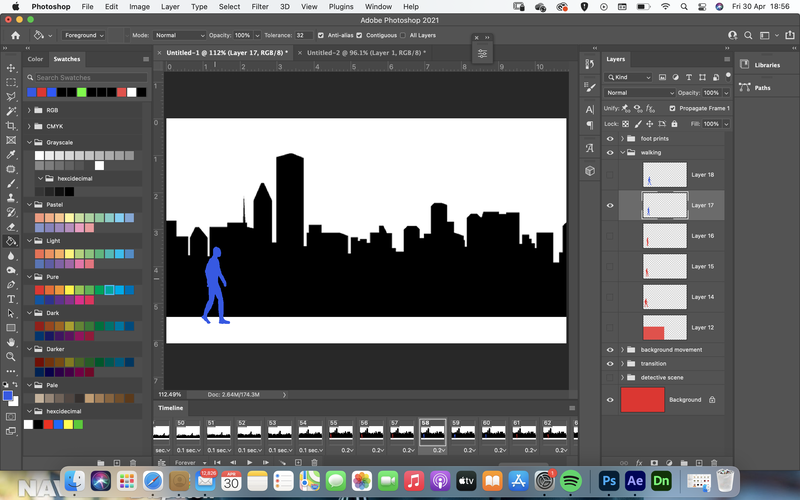Hide Layer 17 with its eye icon
This screenshot has height=500, width=800.
coord(610,205)
